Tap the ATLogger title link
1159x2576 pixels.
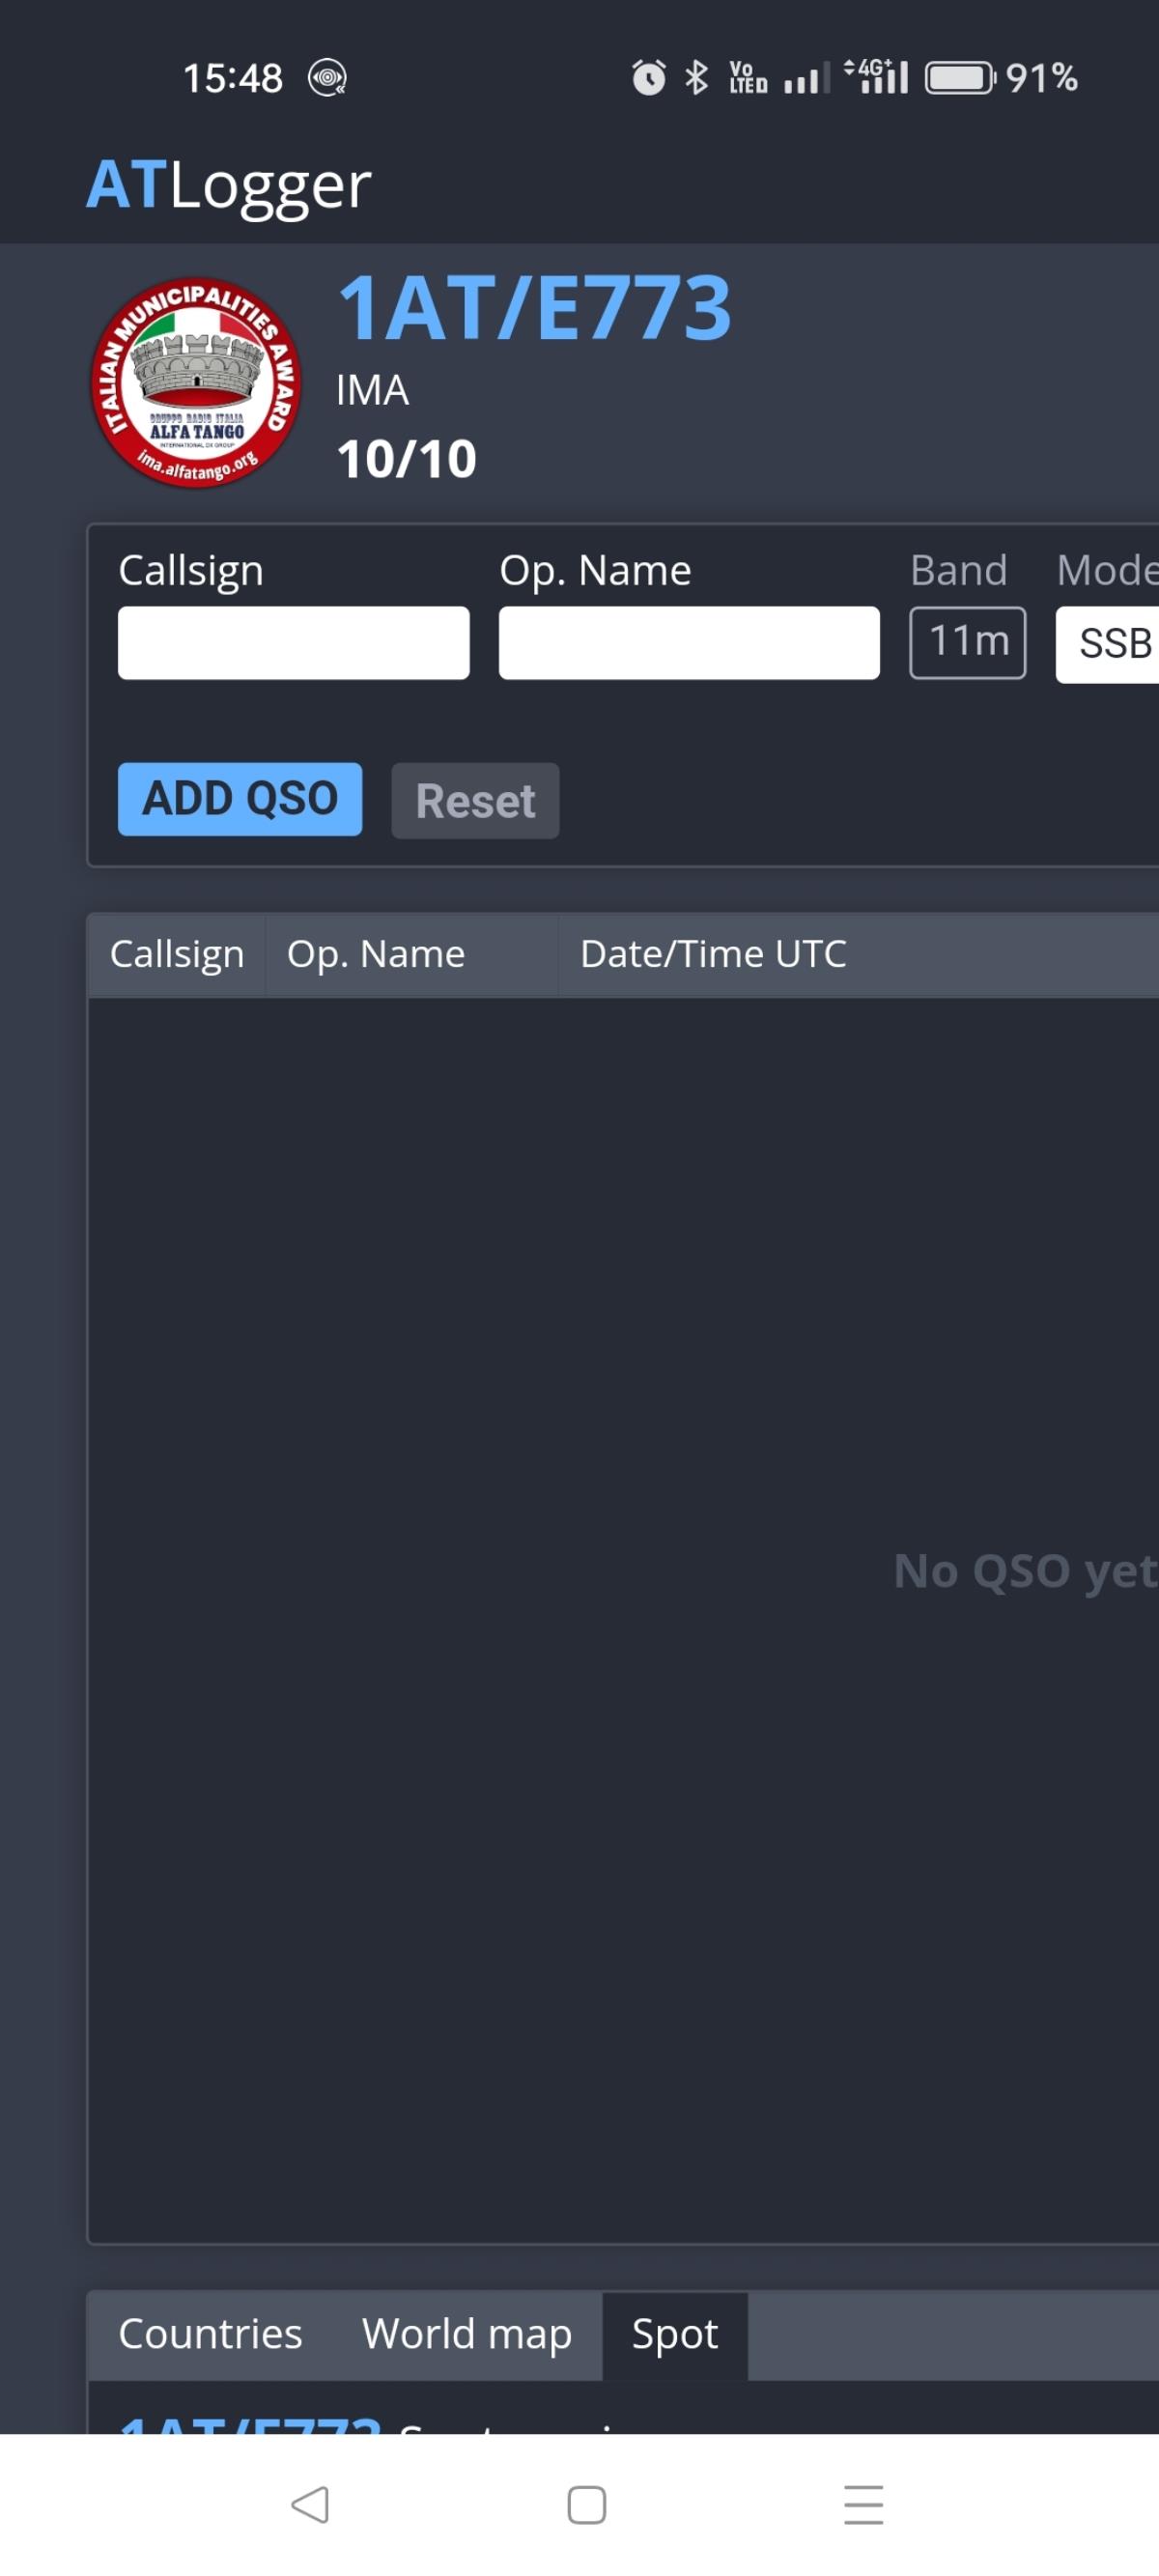tap(229, 185)
